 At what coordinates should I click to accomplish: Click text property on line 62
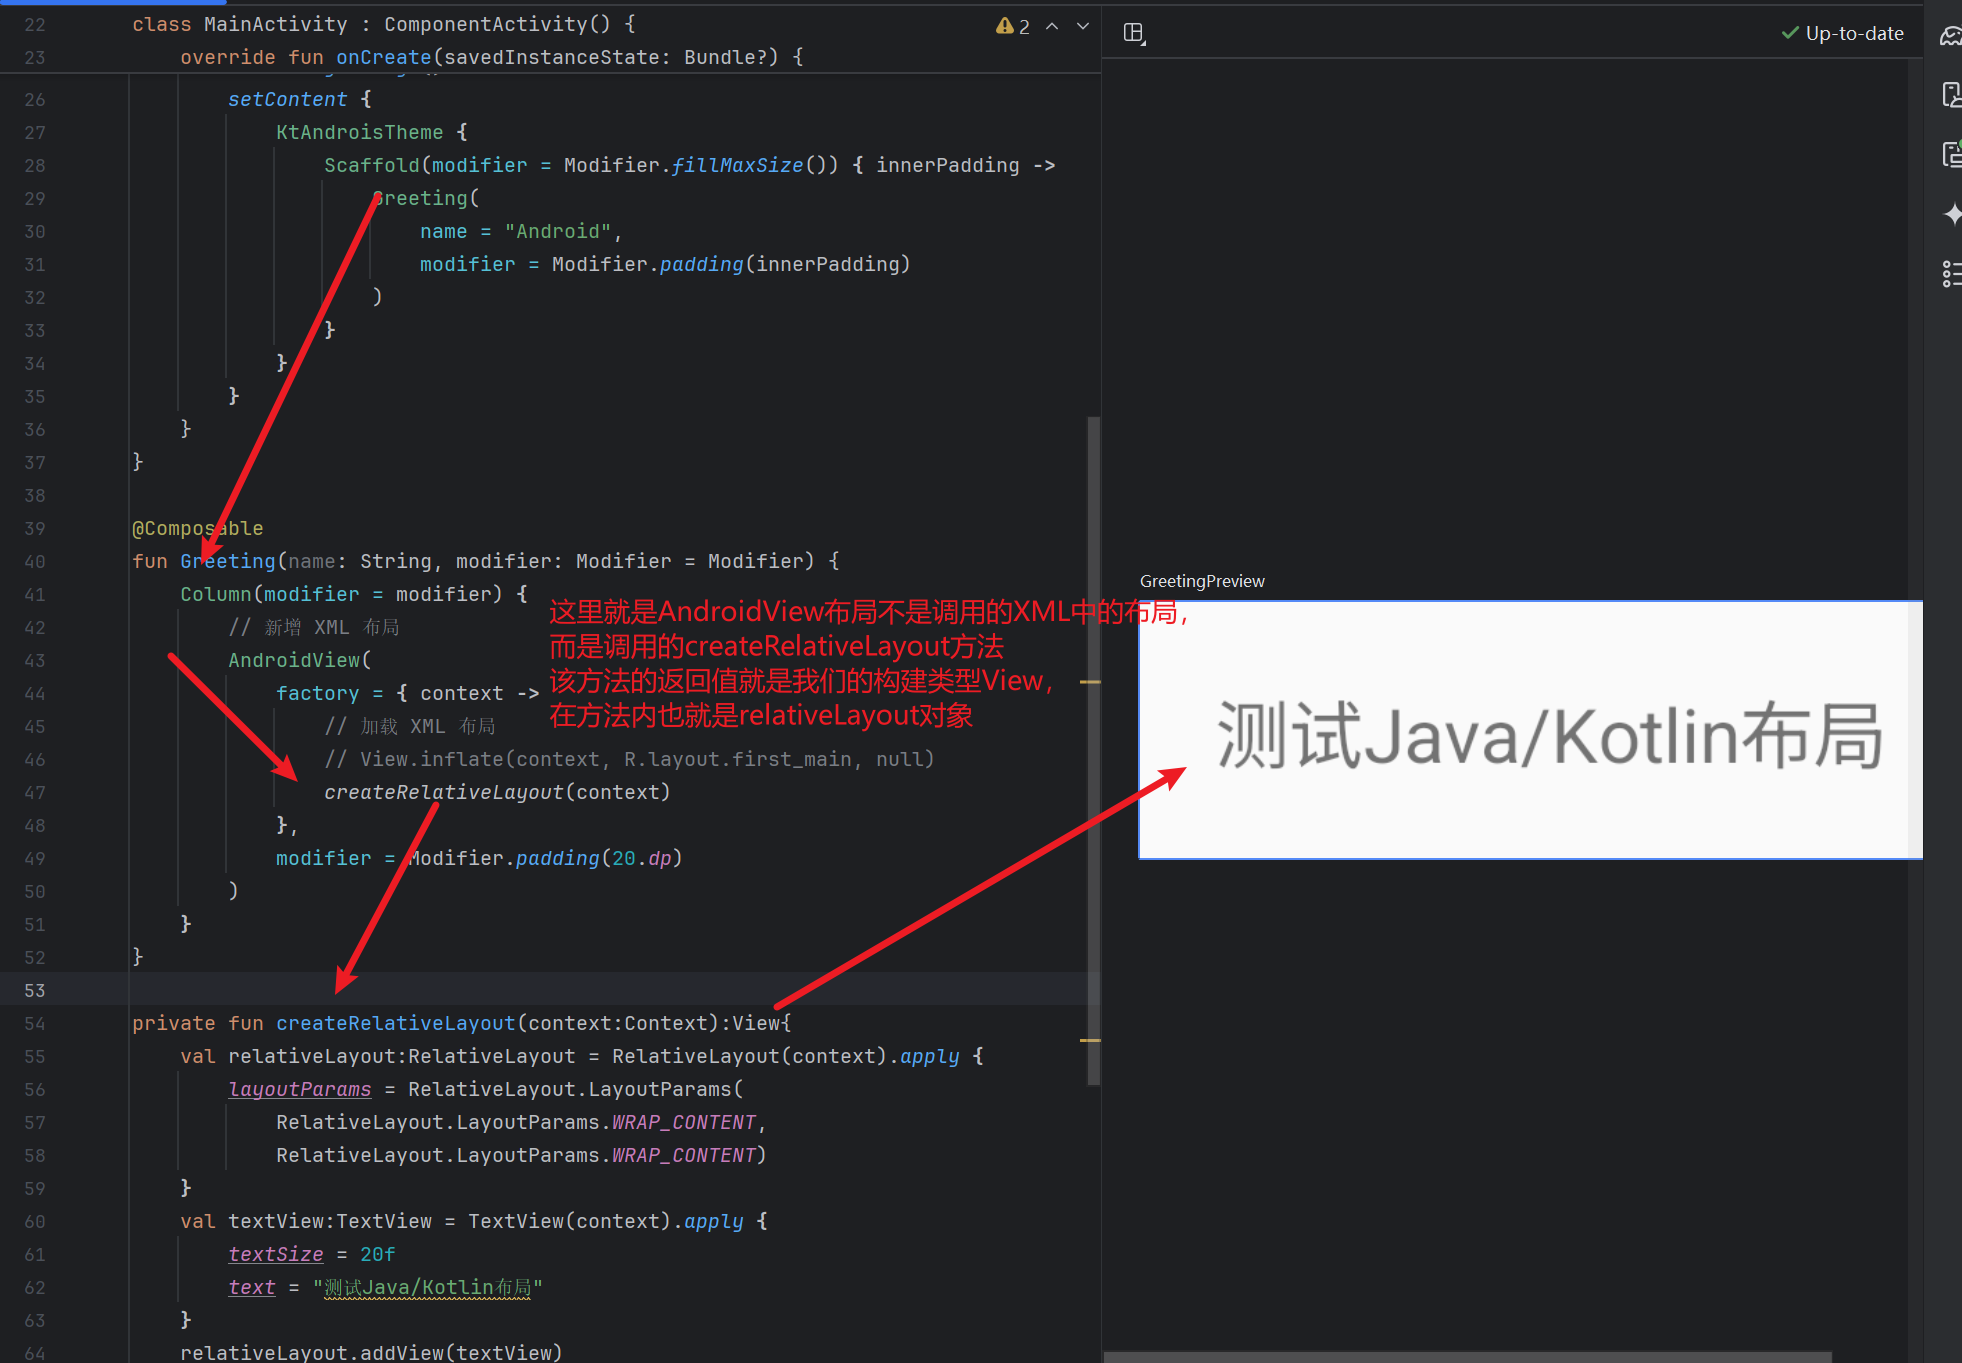click(252, 1287)
